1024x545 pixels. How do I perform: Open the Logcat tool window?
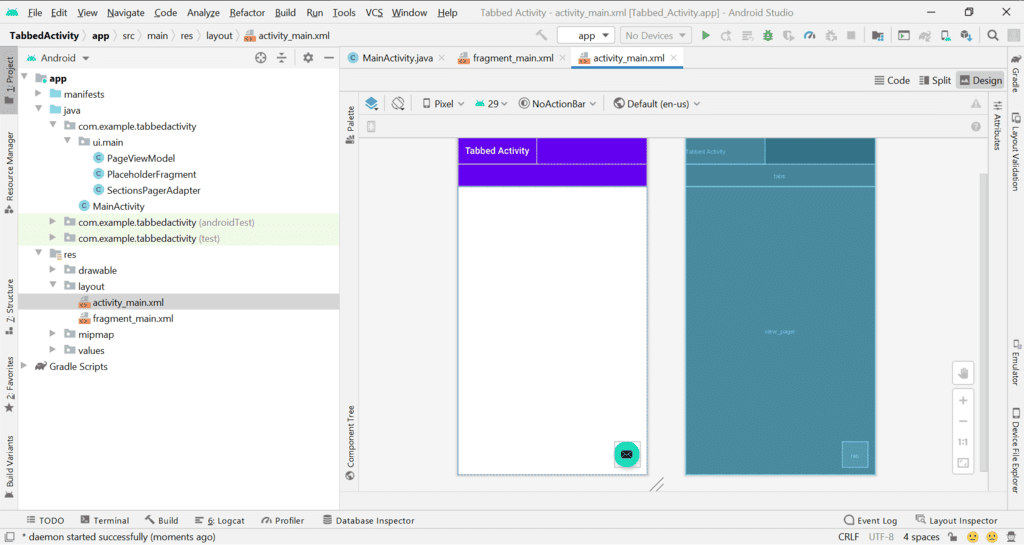219,520
